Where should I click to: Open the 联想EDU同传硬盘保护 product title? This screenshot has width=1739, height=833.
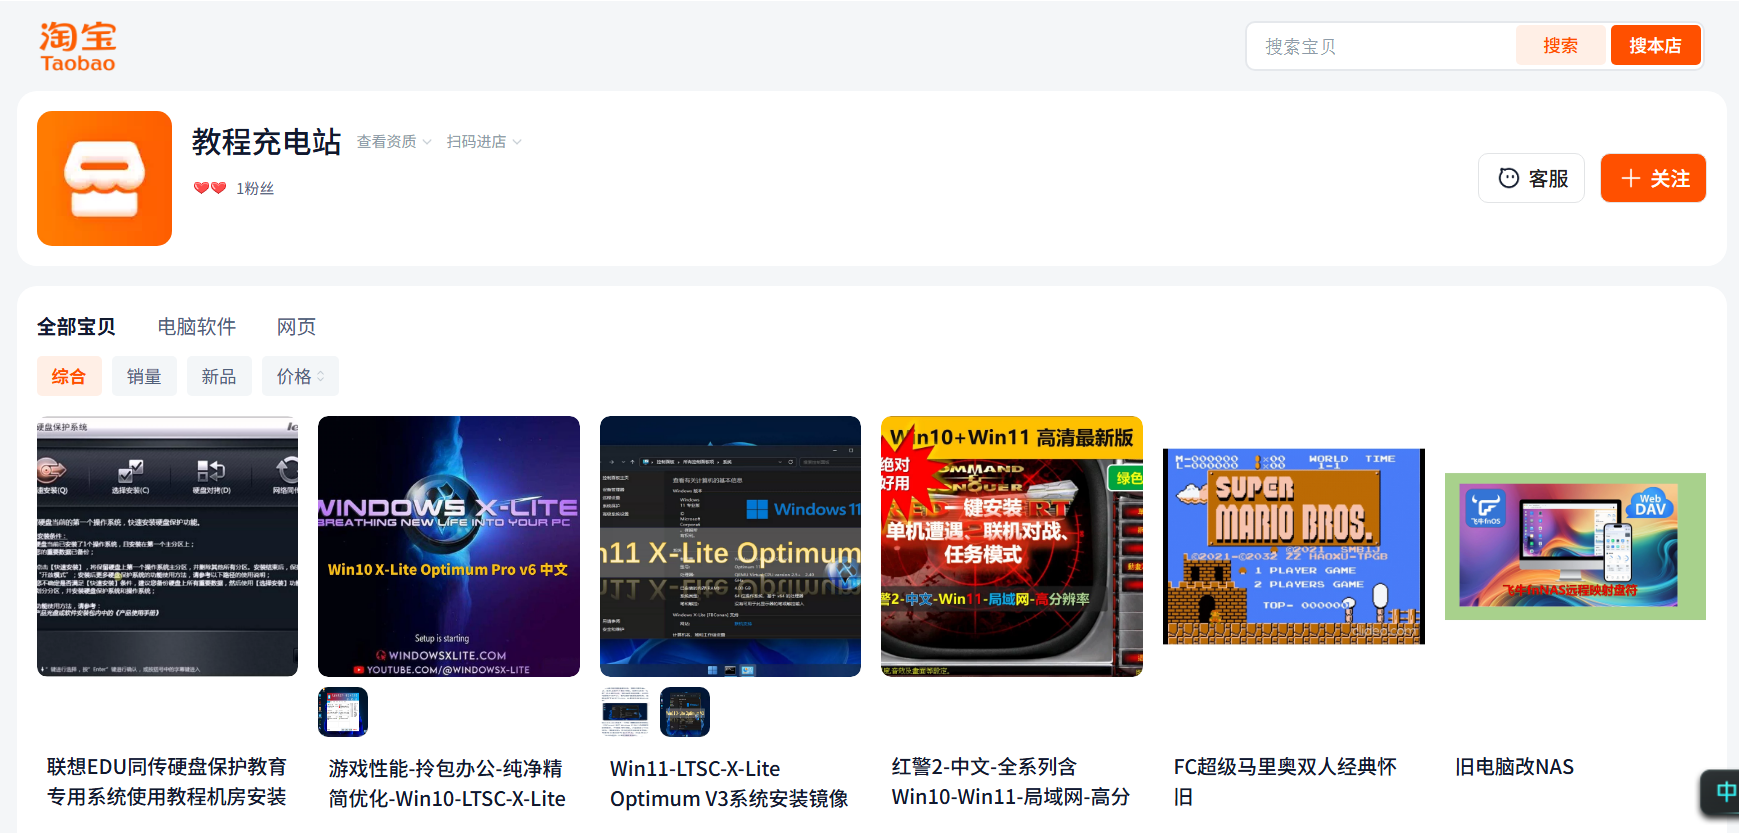click(167, 782)
